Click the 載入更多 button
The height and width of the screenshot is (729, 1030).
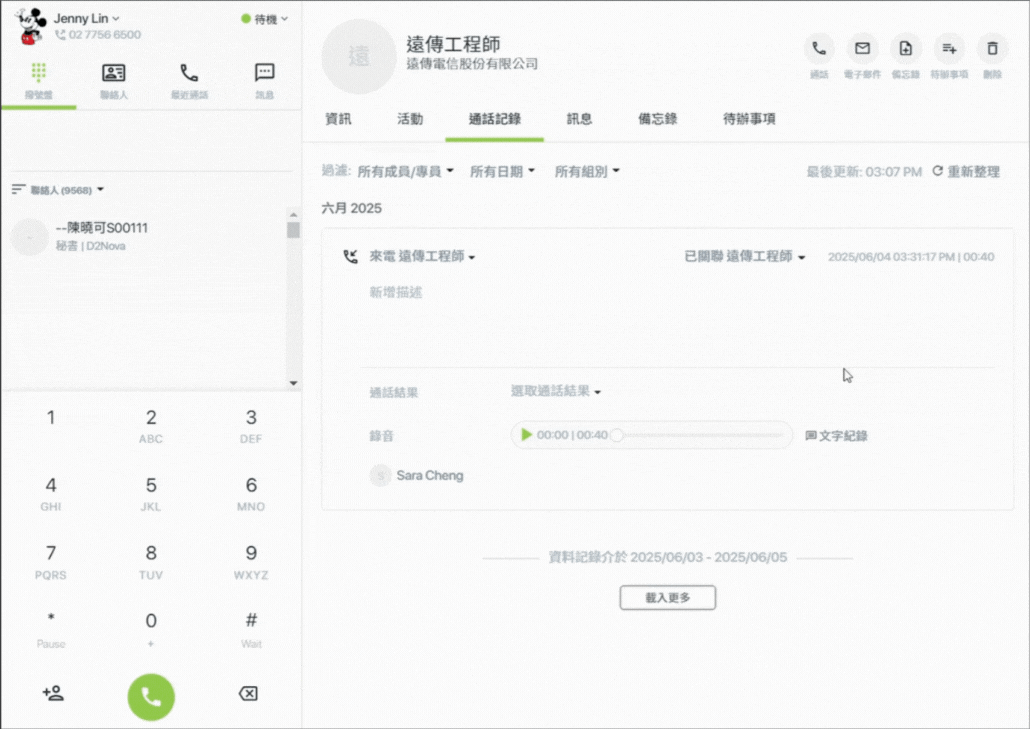(x=667, y=598)
